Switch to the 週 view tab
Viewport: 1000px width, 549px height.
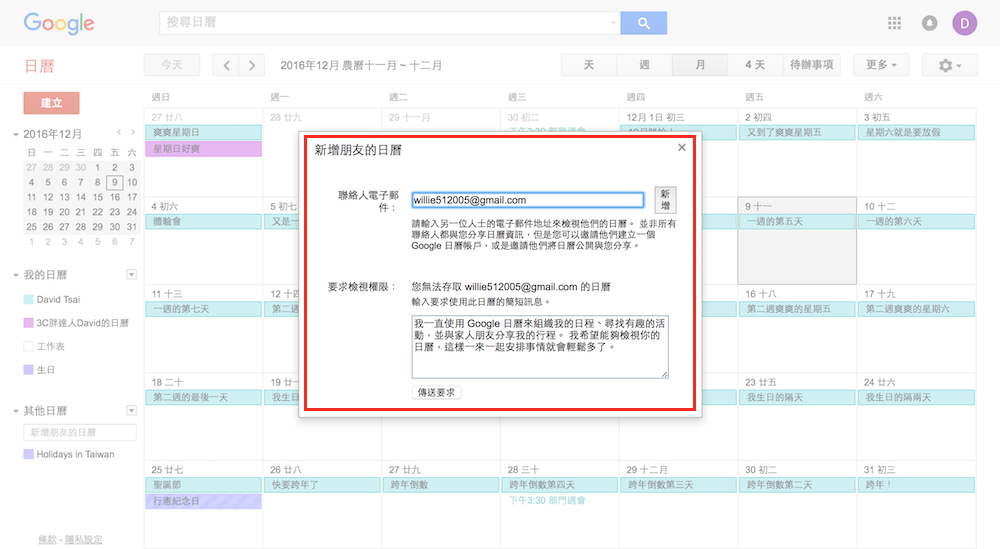644,65
